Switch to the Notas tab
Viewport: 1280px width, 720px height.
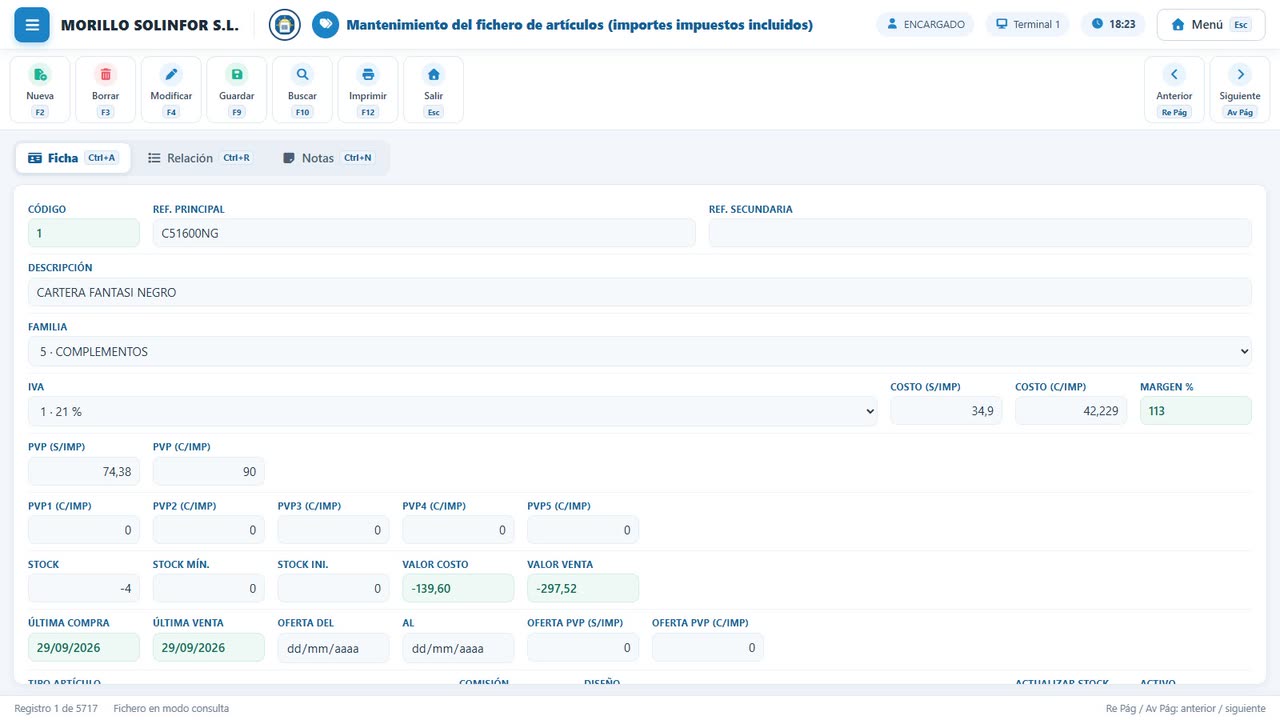click(328, 158)
